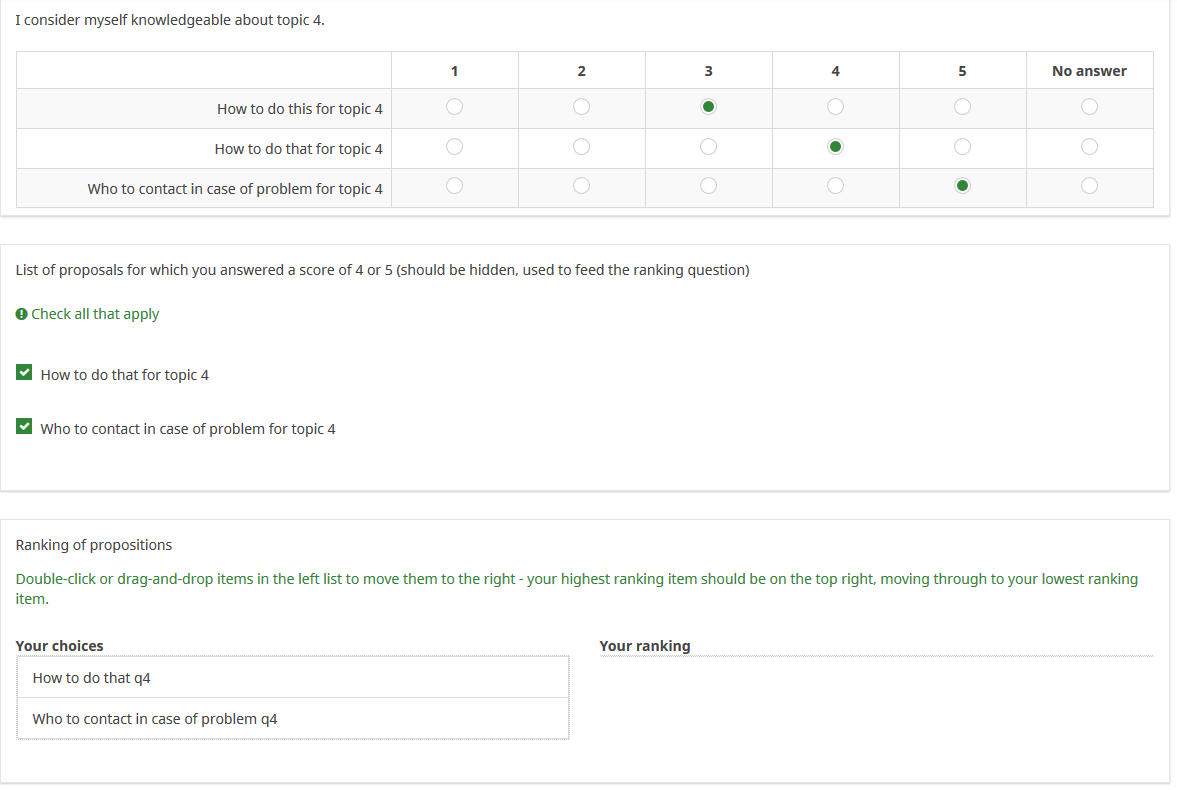Select 'No answer' for 'Who to contact' row
The image size is (1177, 790).
[1089, 186]
